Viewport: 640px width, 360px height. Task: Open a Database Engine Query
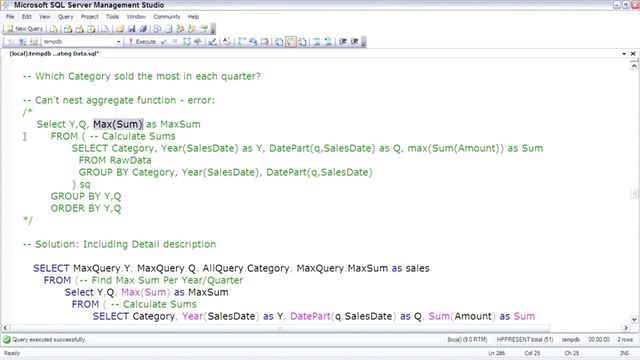(54, 29)
